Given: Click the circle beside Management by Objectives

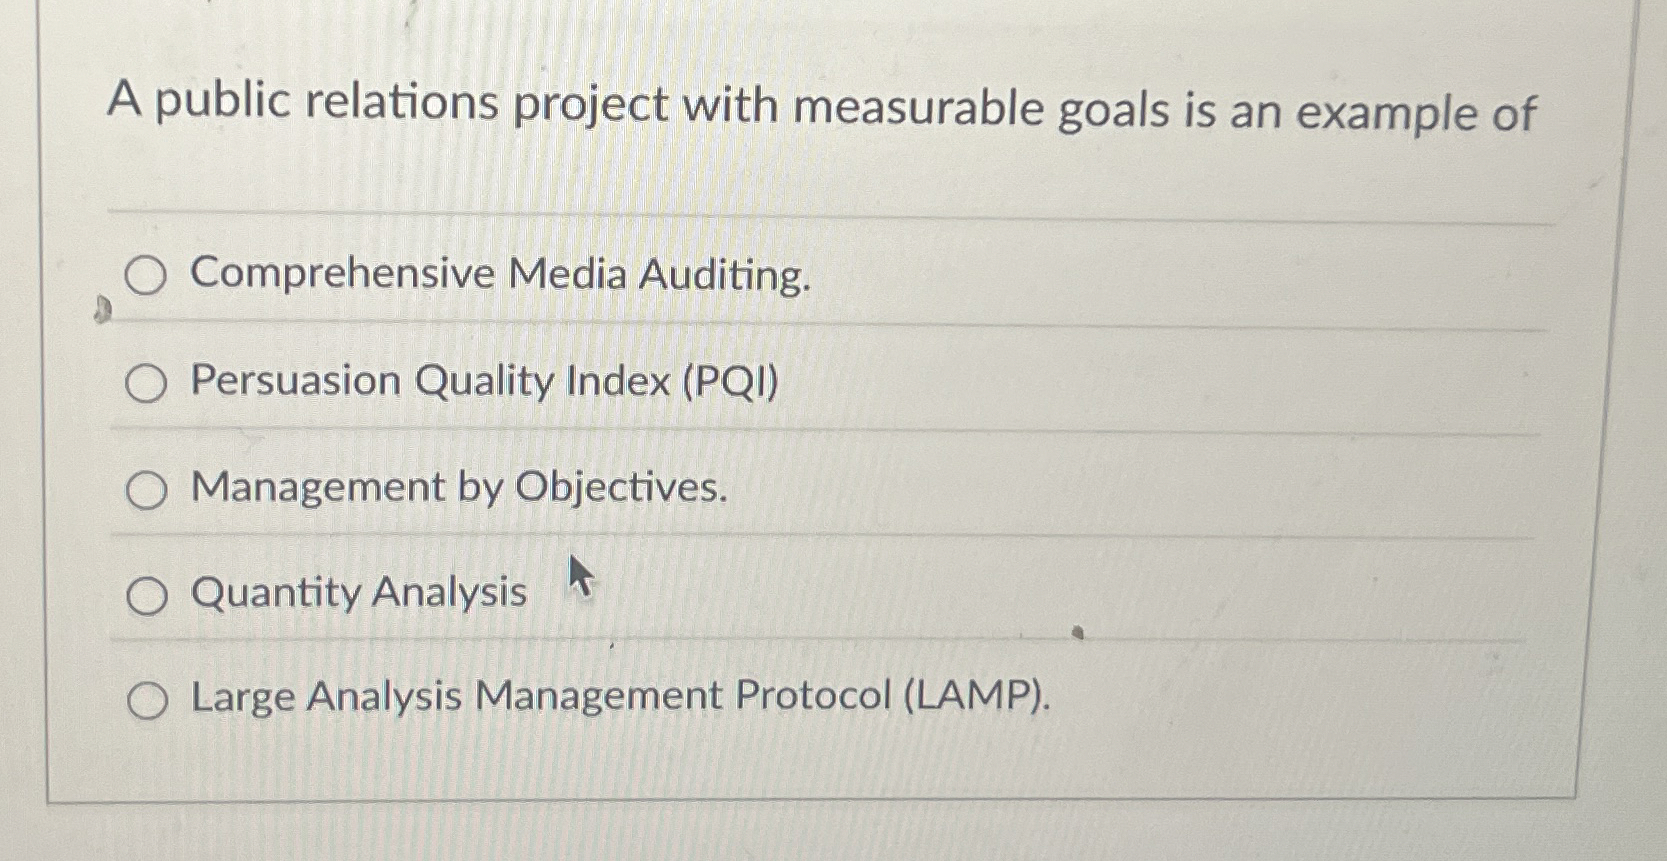Looking at the screenshot, I should [146, 489].
